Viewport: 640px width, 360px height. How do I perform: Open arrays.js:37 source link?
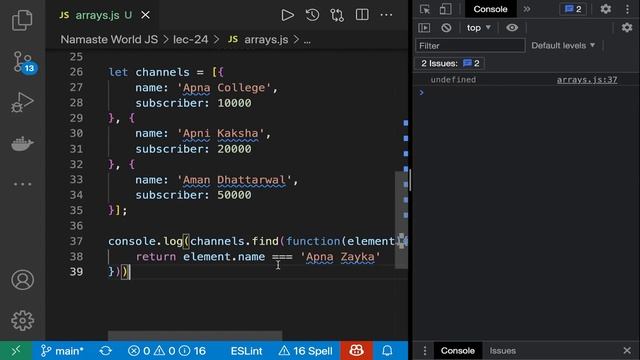point(587,80)
